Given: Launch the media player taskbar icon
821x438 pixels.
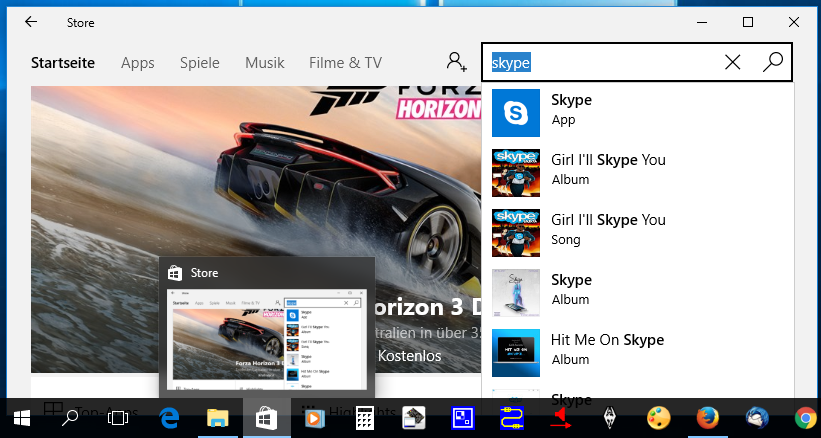Looking at the screenshot, I should coord(315,418).
